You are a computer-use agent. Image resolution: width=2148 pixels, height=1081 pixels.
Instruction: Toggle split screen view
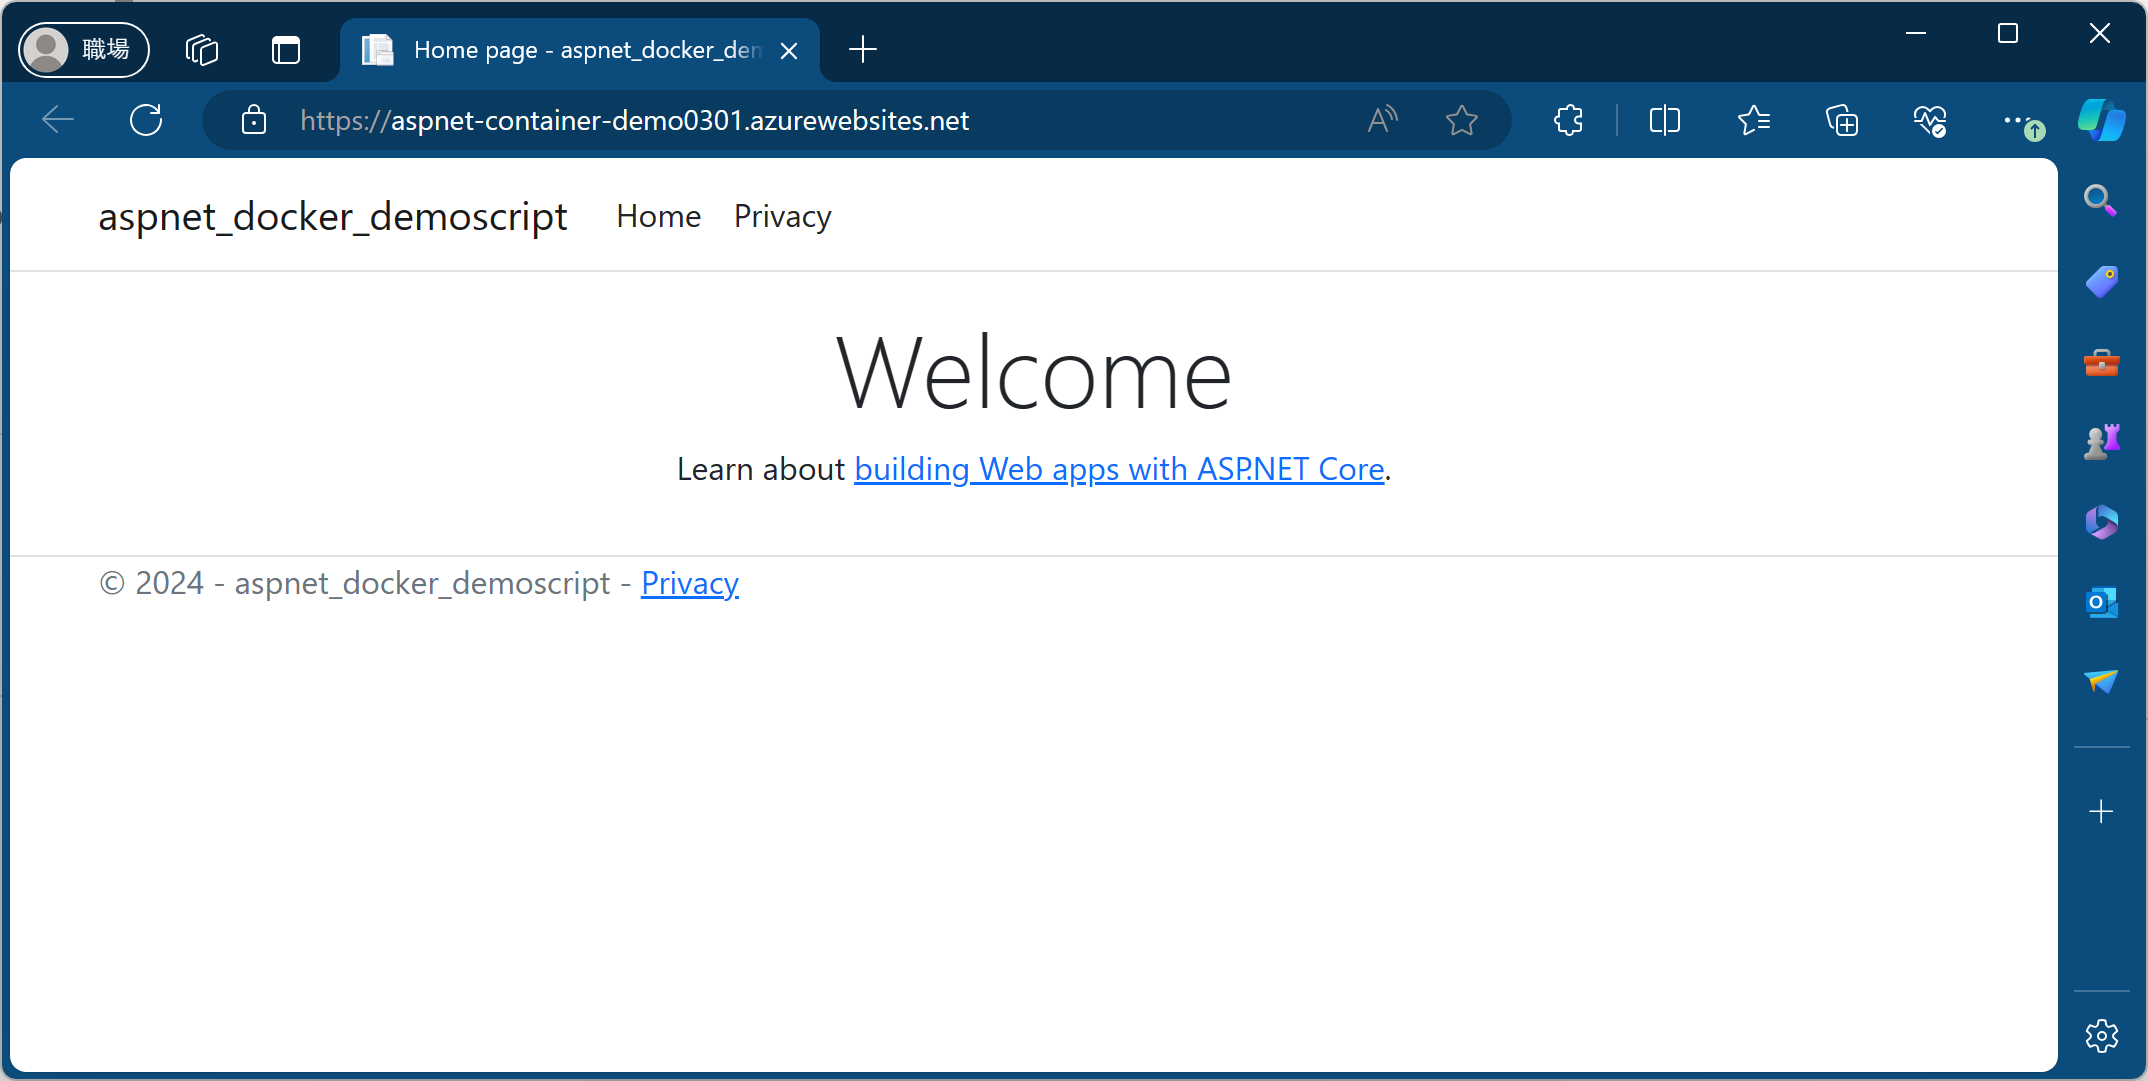click(x=1665, y=120)
